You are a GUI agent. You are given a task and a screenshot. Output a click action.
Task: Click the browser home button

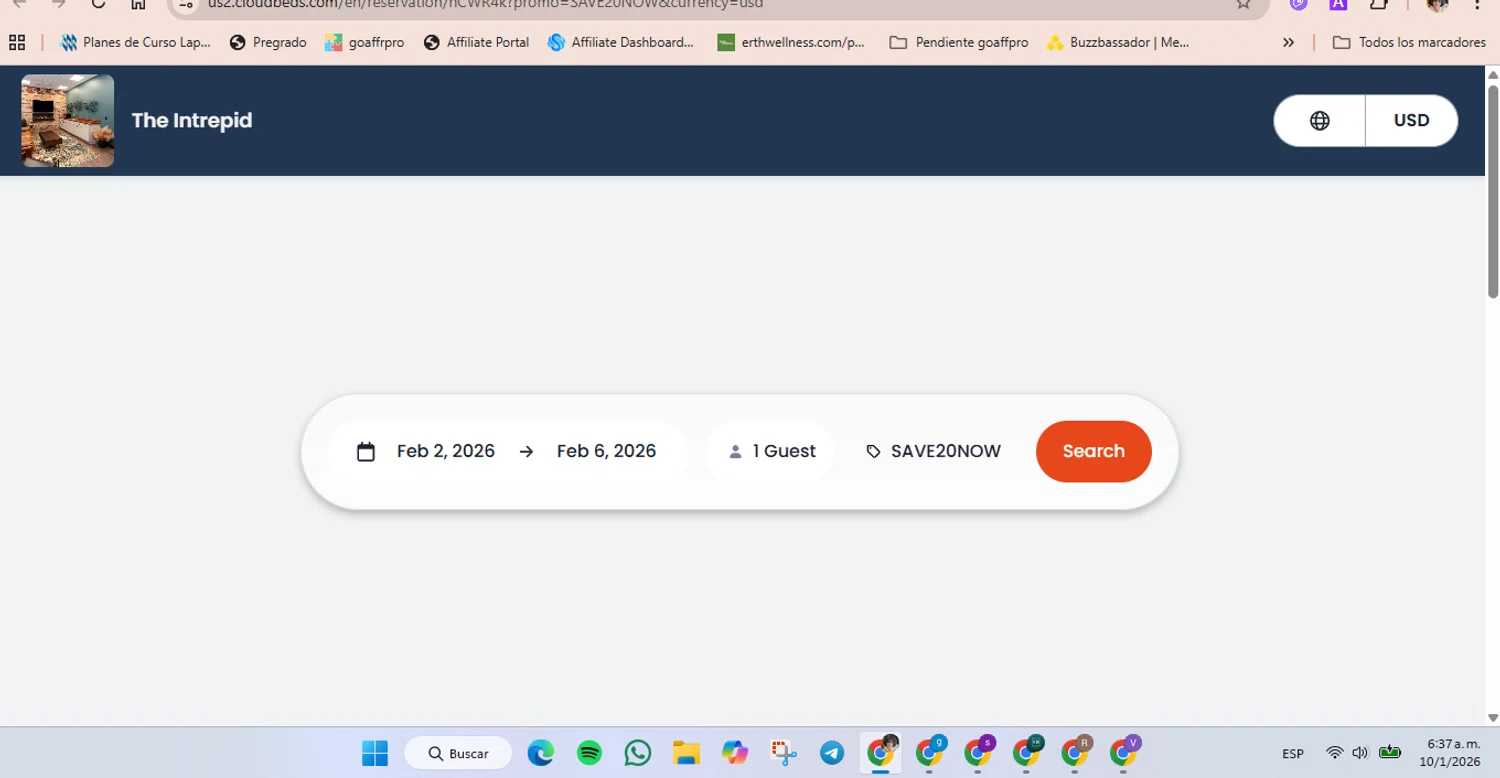(x=138, y=4)
